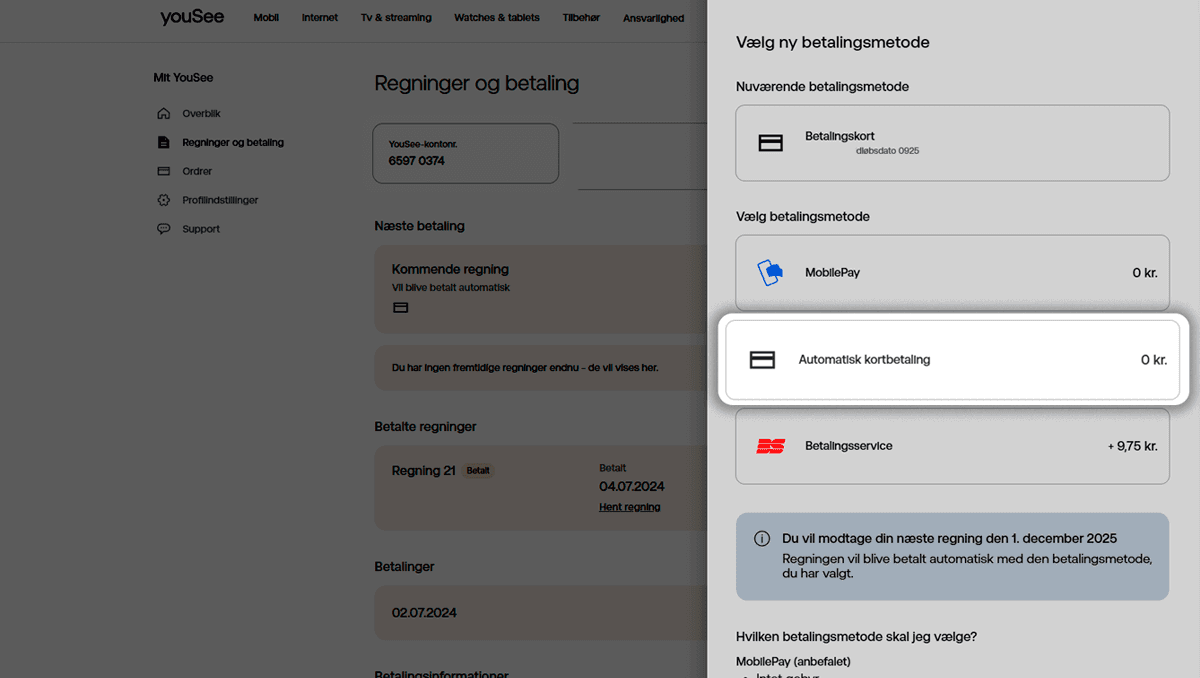Click the card icon in Automatisk kortbetaling
Image resolution: width=1200 pixels, height=678 pixels.
[x=762, y=360]
